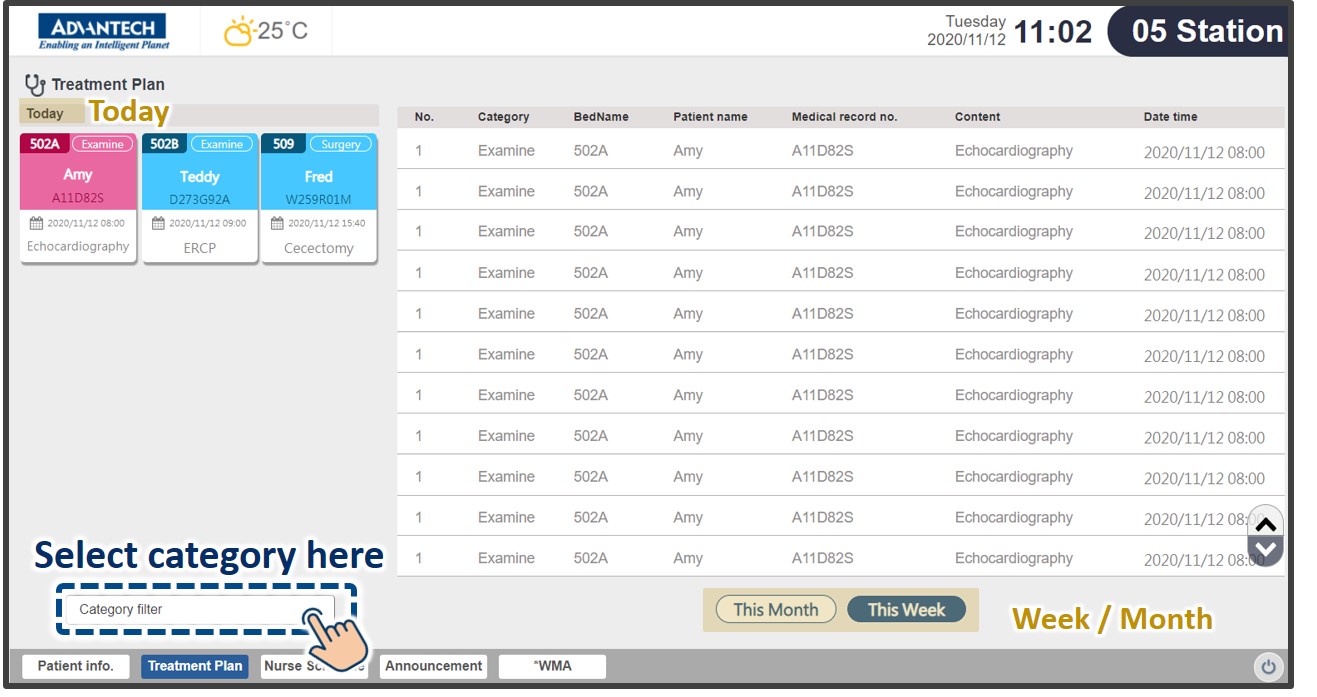Switch to the Patient info. tab

77,666
